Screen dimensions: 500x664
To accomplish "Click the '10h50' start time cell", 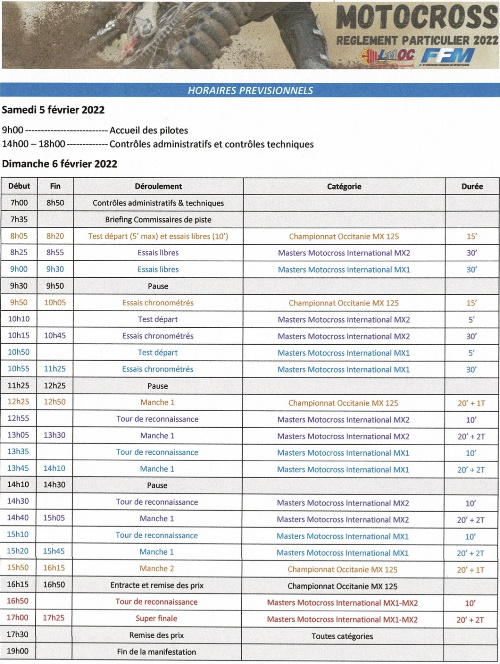I will (x=19, y=352).
